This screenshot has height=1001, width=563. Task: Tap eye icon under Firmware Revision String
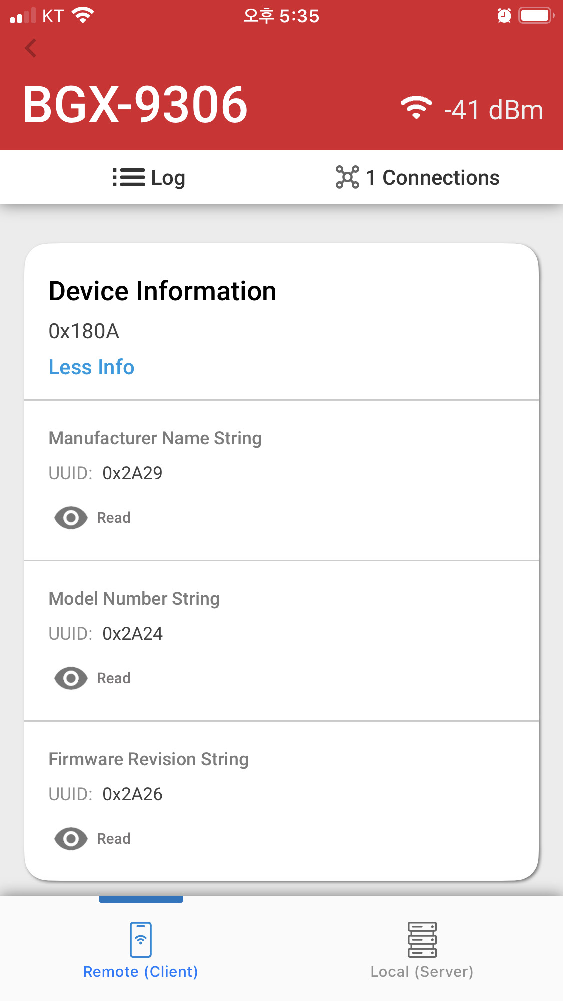point(71,838)
